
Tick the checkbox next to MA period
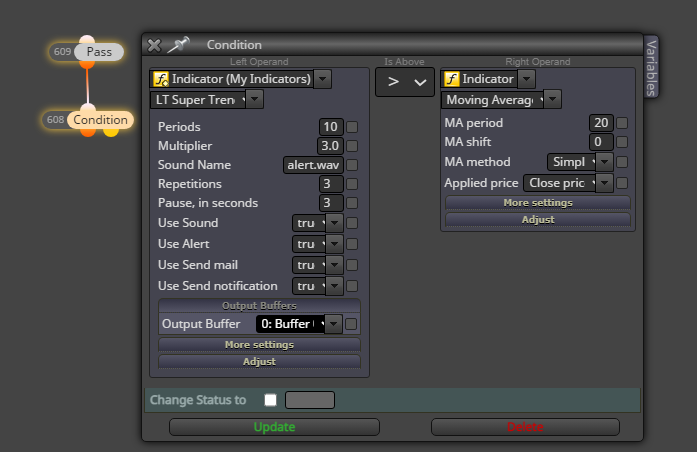tap(622, 123)
